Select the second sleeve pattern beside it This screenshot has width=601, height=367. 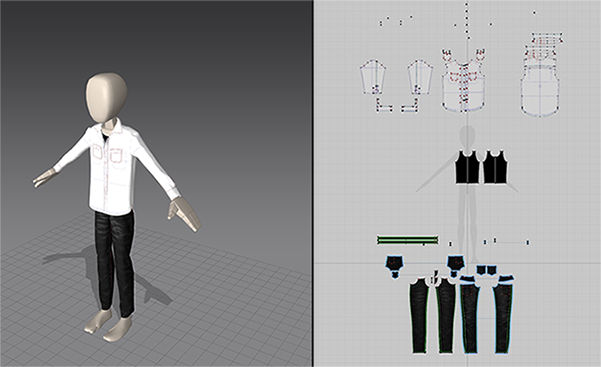coord(420,77)
